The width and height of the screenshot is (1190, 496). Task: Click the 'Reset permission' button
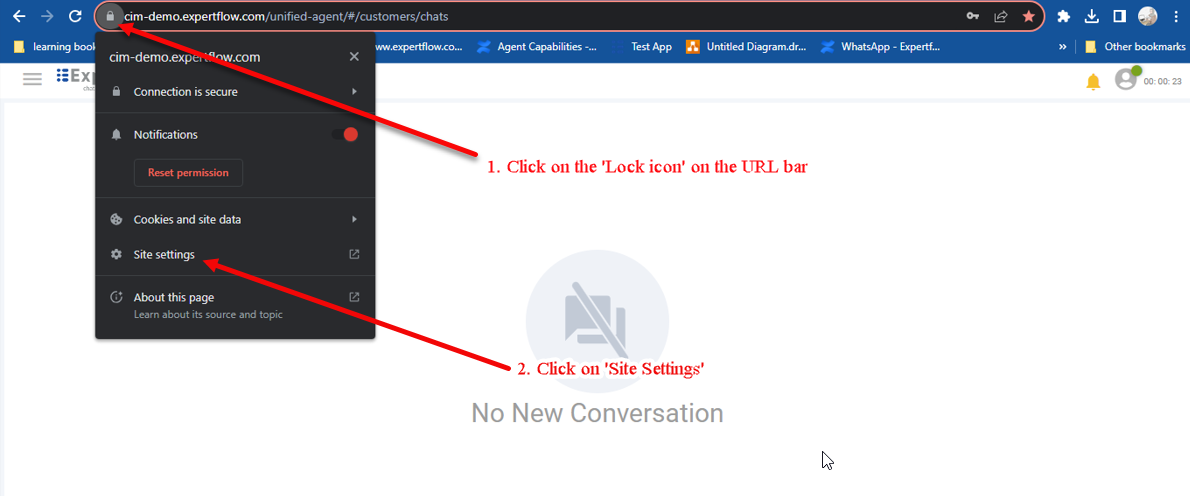pyautogui.click(x=188, y=173)
